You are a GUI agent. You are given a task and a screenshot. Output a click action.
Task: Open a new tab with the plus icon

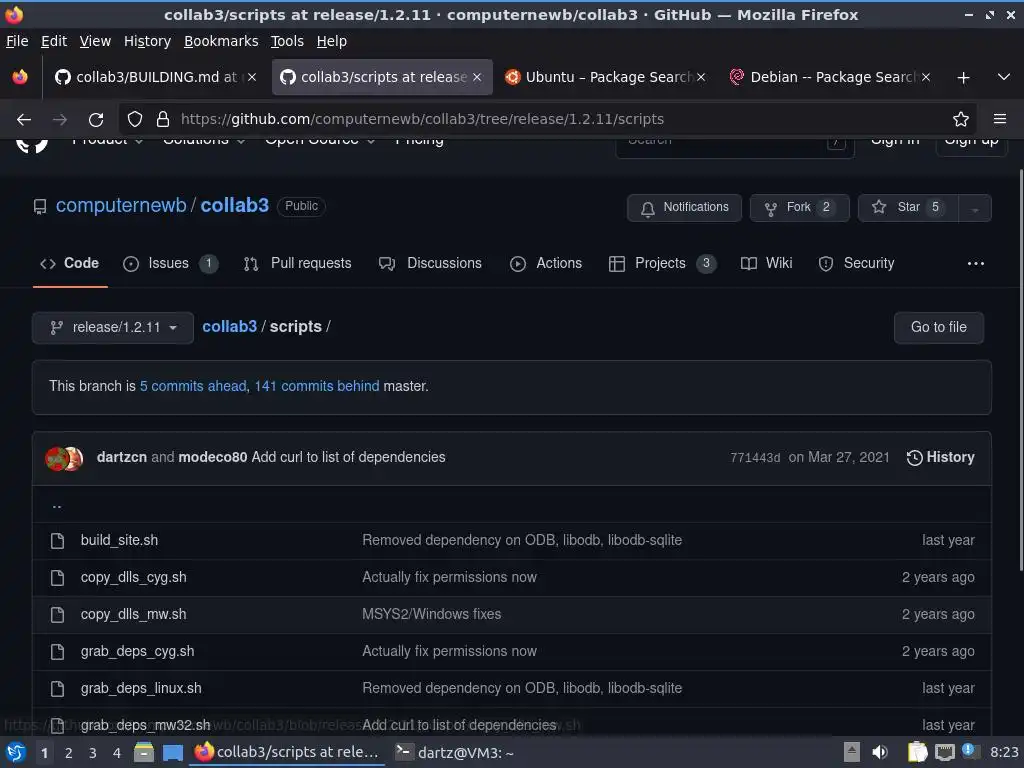(x=963, y=78)
